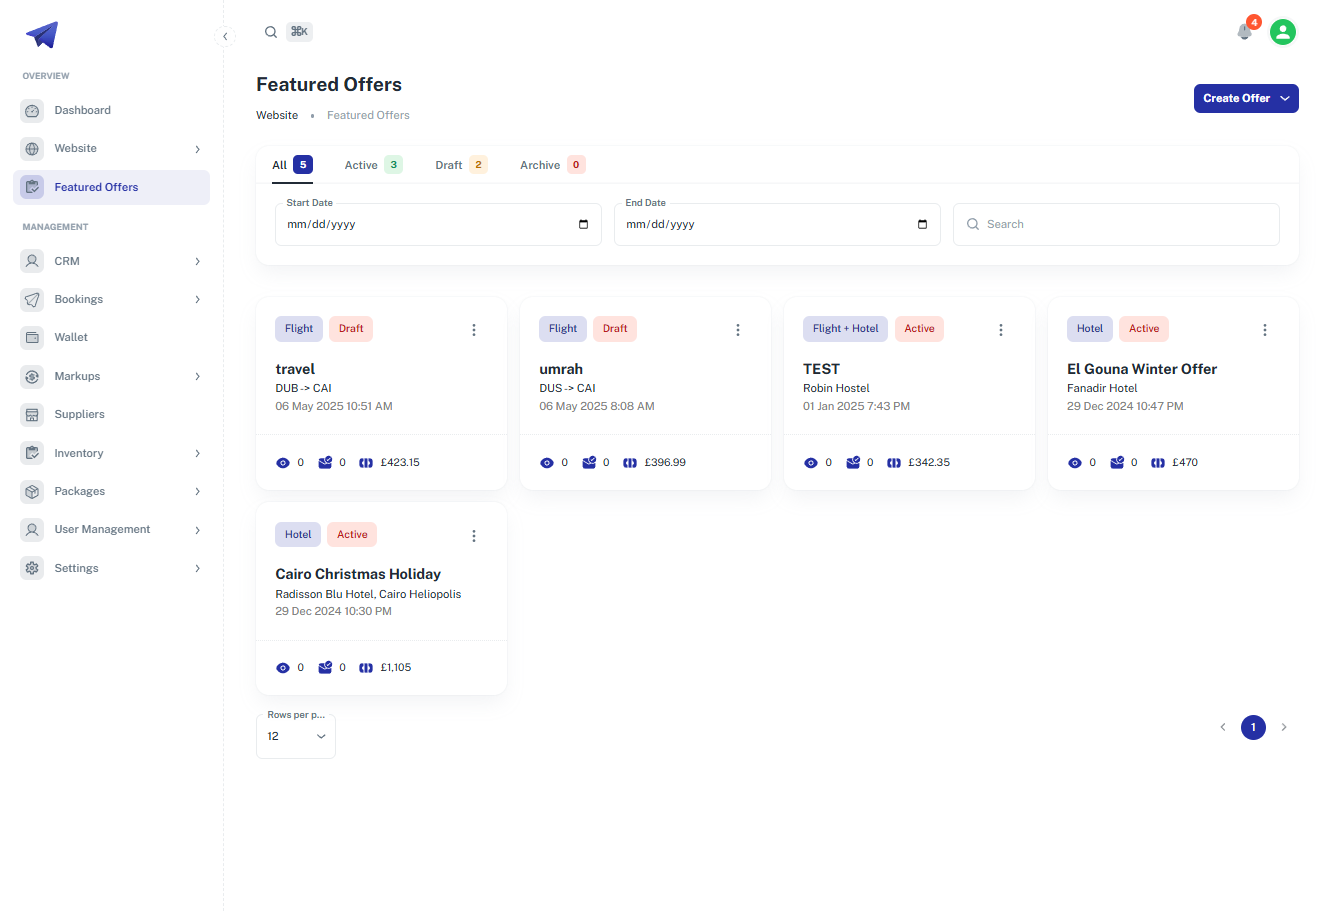Expand the Website submenu chevron
Image resolution: width=1331 pixels, height=911 pixels.
tap(198, 149)
